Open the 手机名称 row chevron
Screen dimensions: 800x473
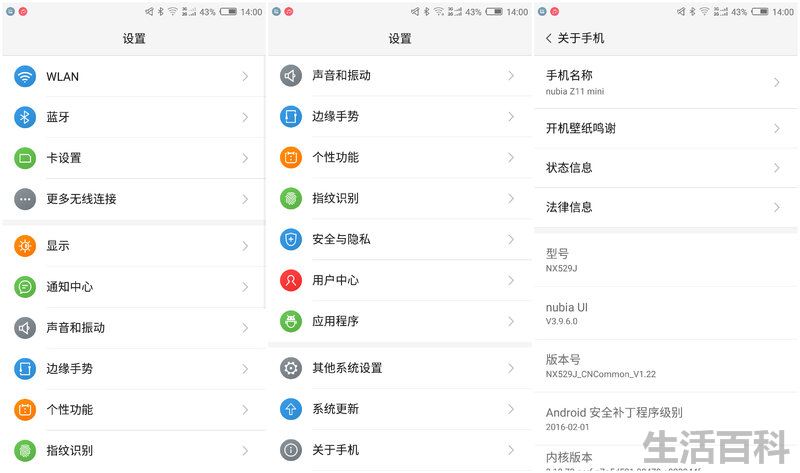tap(777, 82)
